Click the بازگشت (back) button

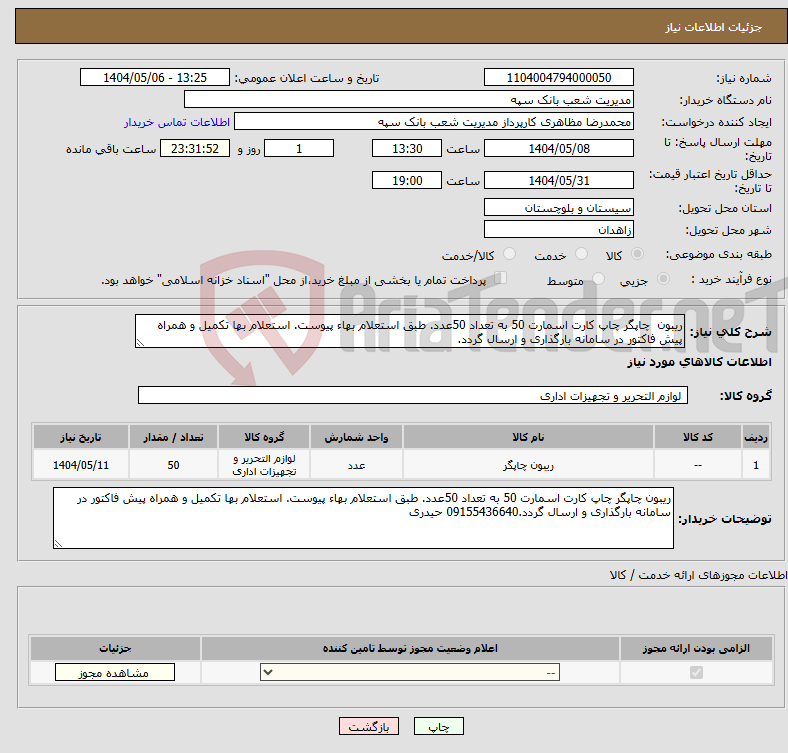[x=369, y=727]
